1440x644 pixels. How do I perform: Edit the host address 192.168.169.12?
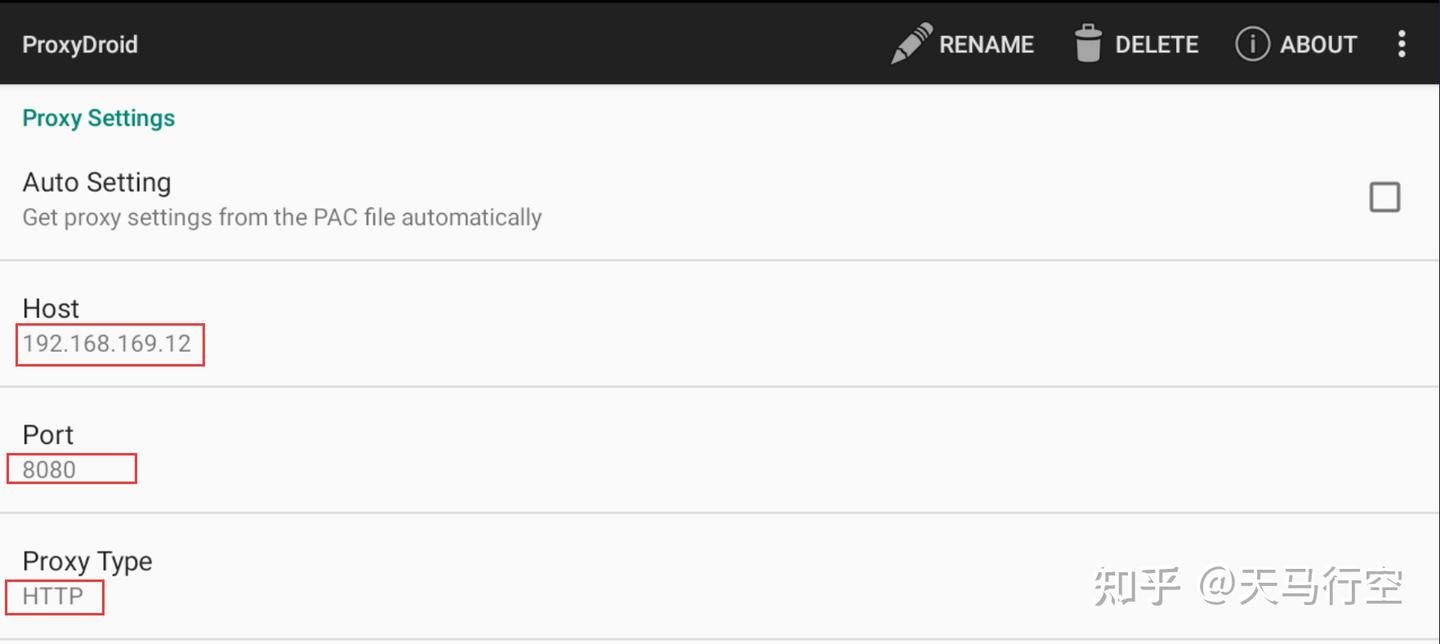107,344
